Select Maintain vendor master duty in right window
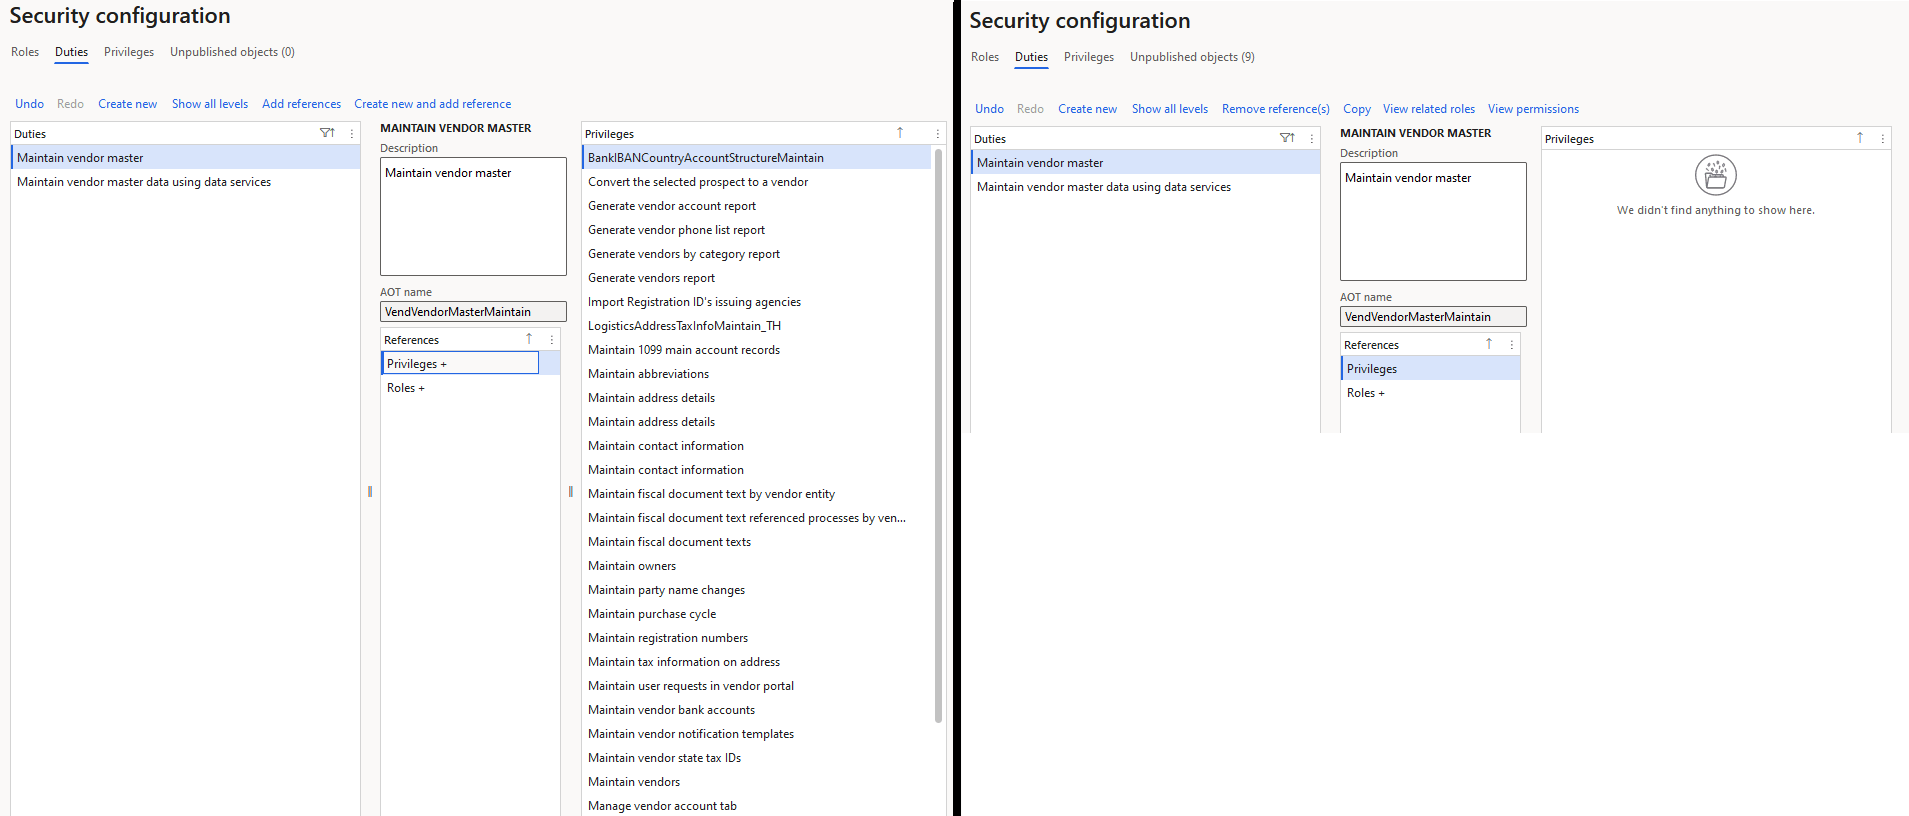 [1145, 162]
